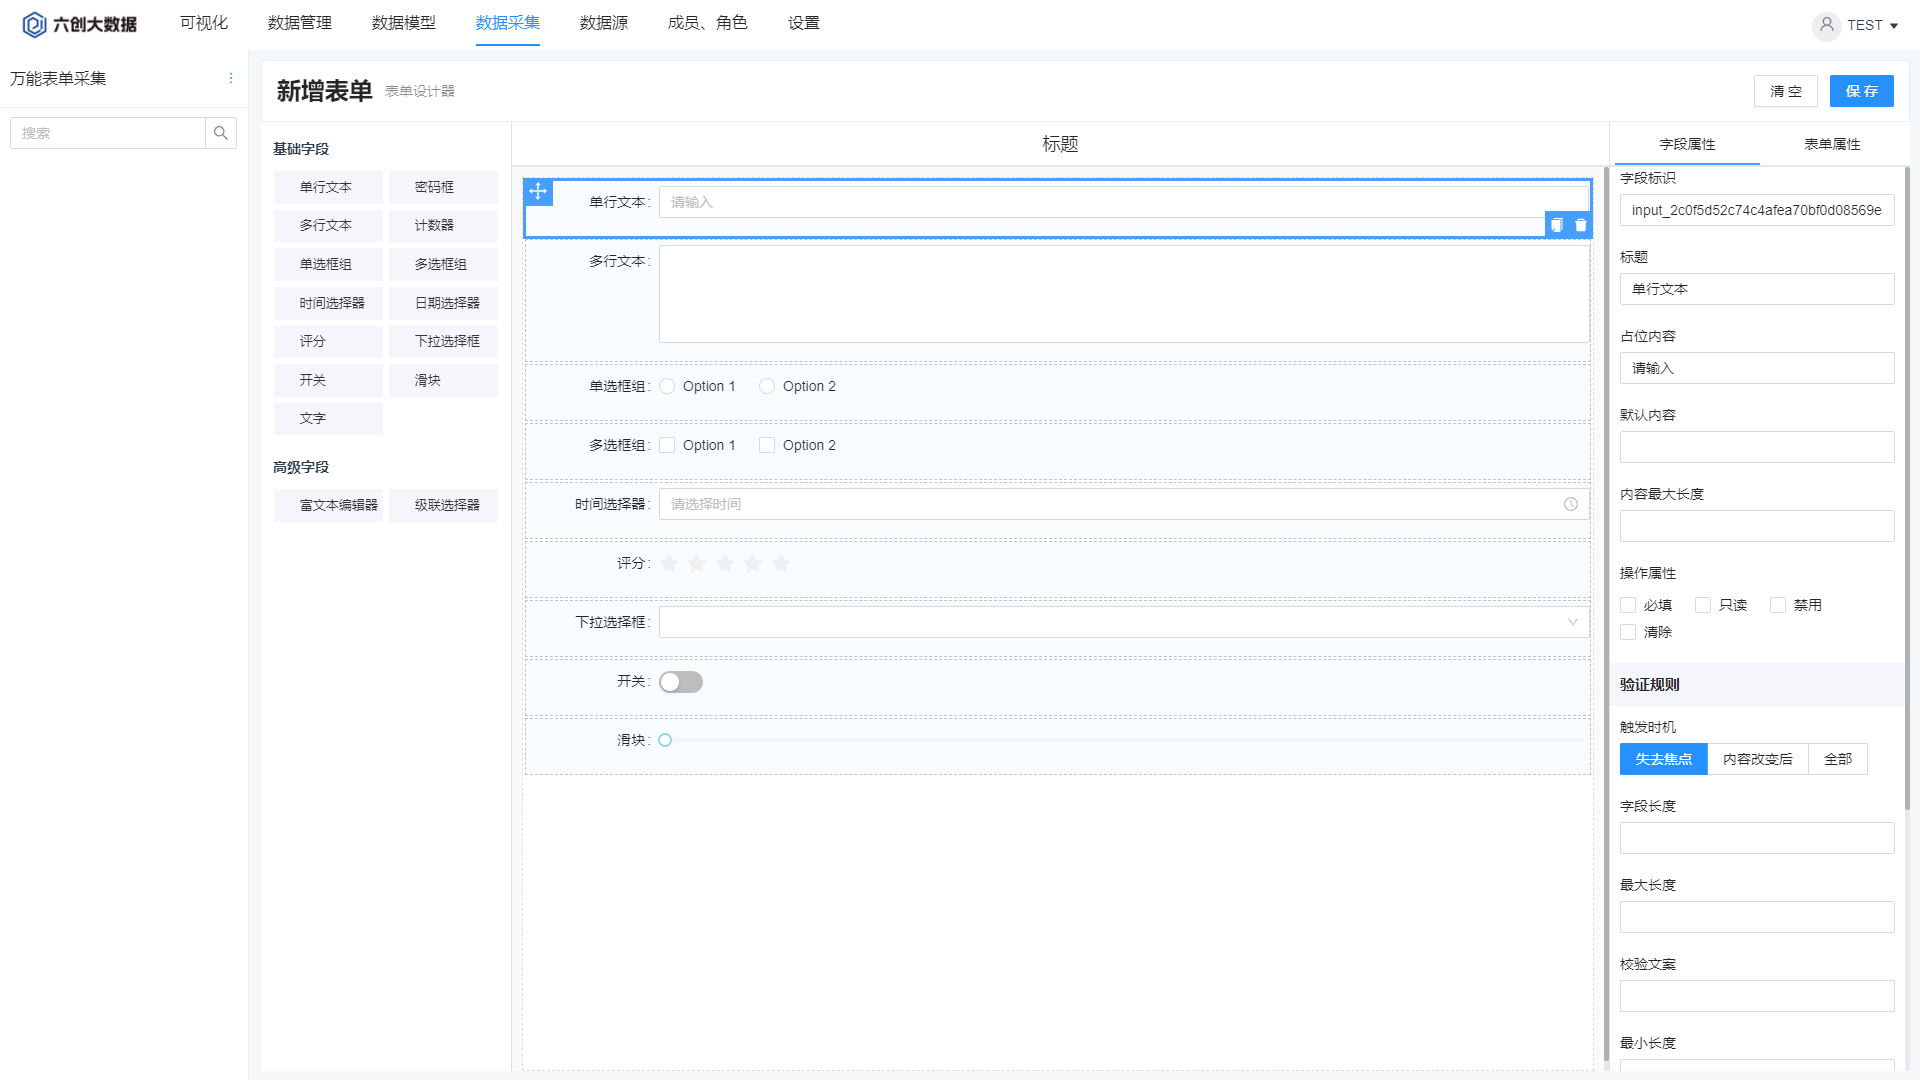Image resolution: width=1920 pixels, height=1080 pixels.
Task: Switch to the 表单属性 tab
Action: coord(1832,144)
